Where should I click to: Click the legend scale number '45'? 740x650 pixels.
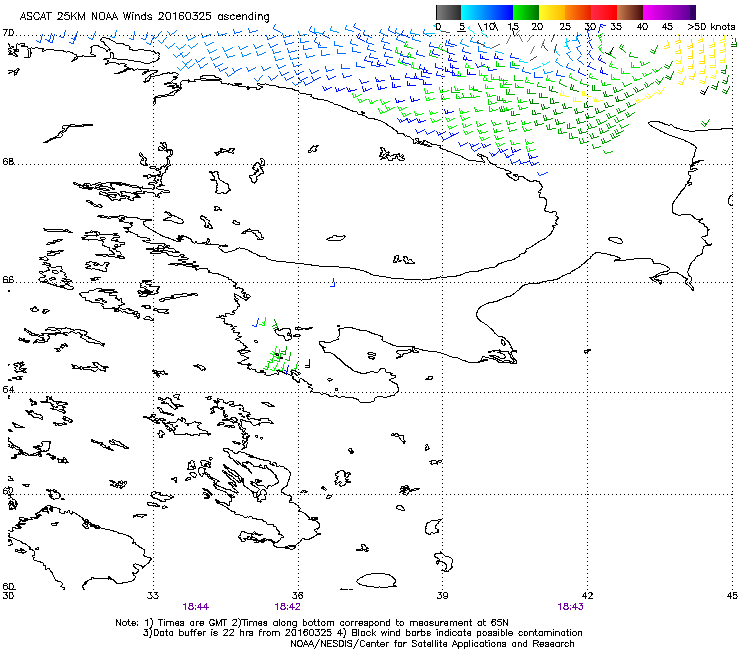tap(667, 26)
